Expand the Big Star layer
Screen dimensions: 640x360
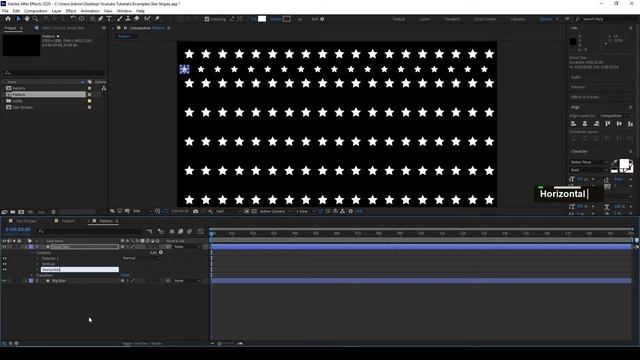26,281
